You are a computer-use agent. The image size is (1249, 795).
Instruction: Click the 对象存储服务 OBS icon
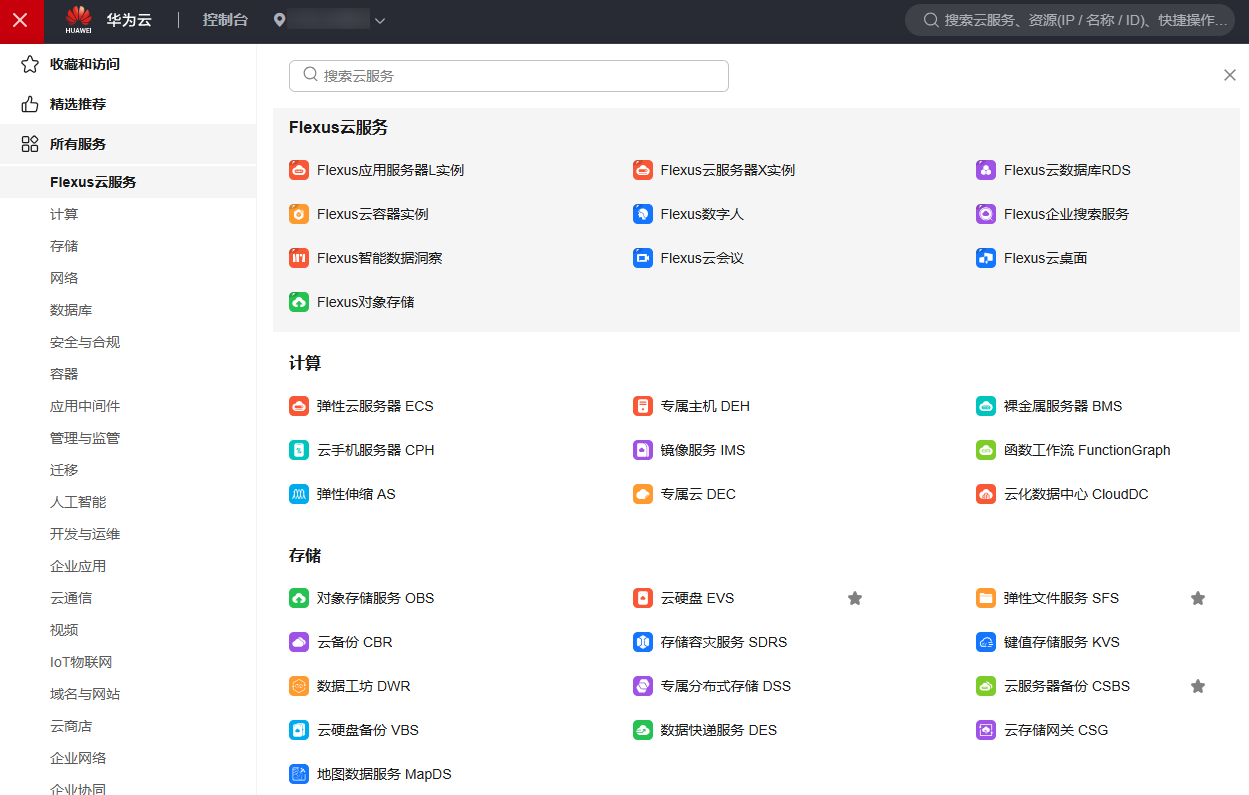pyautogui.click(x=299, y=598)
